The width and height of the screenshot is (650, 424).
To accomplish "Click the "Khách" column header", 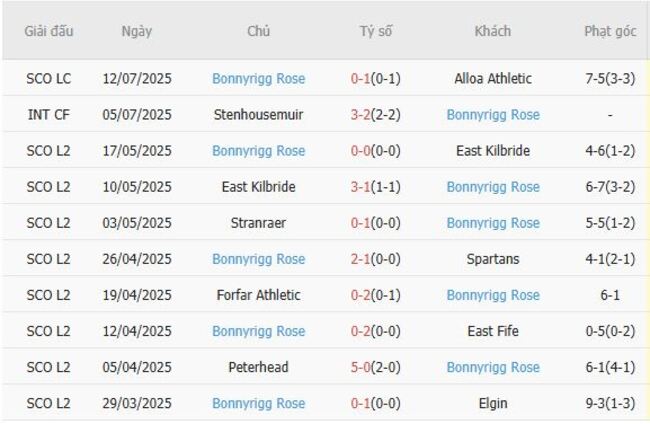I will (x=492, y=31).
